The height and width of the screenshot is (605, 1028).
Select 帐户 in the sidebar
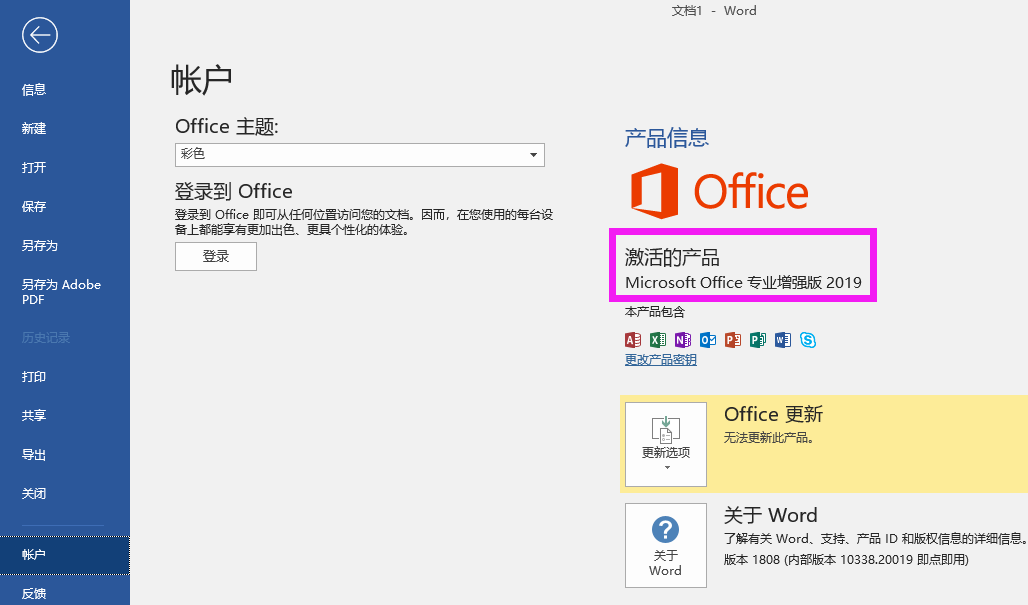click(x=65, y=555)
